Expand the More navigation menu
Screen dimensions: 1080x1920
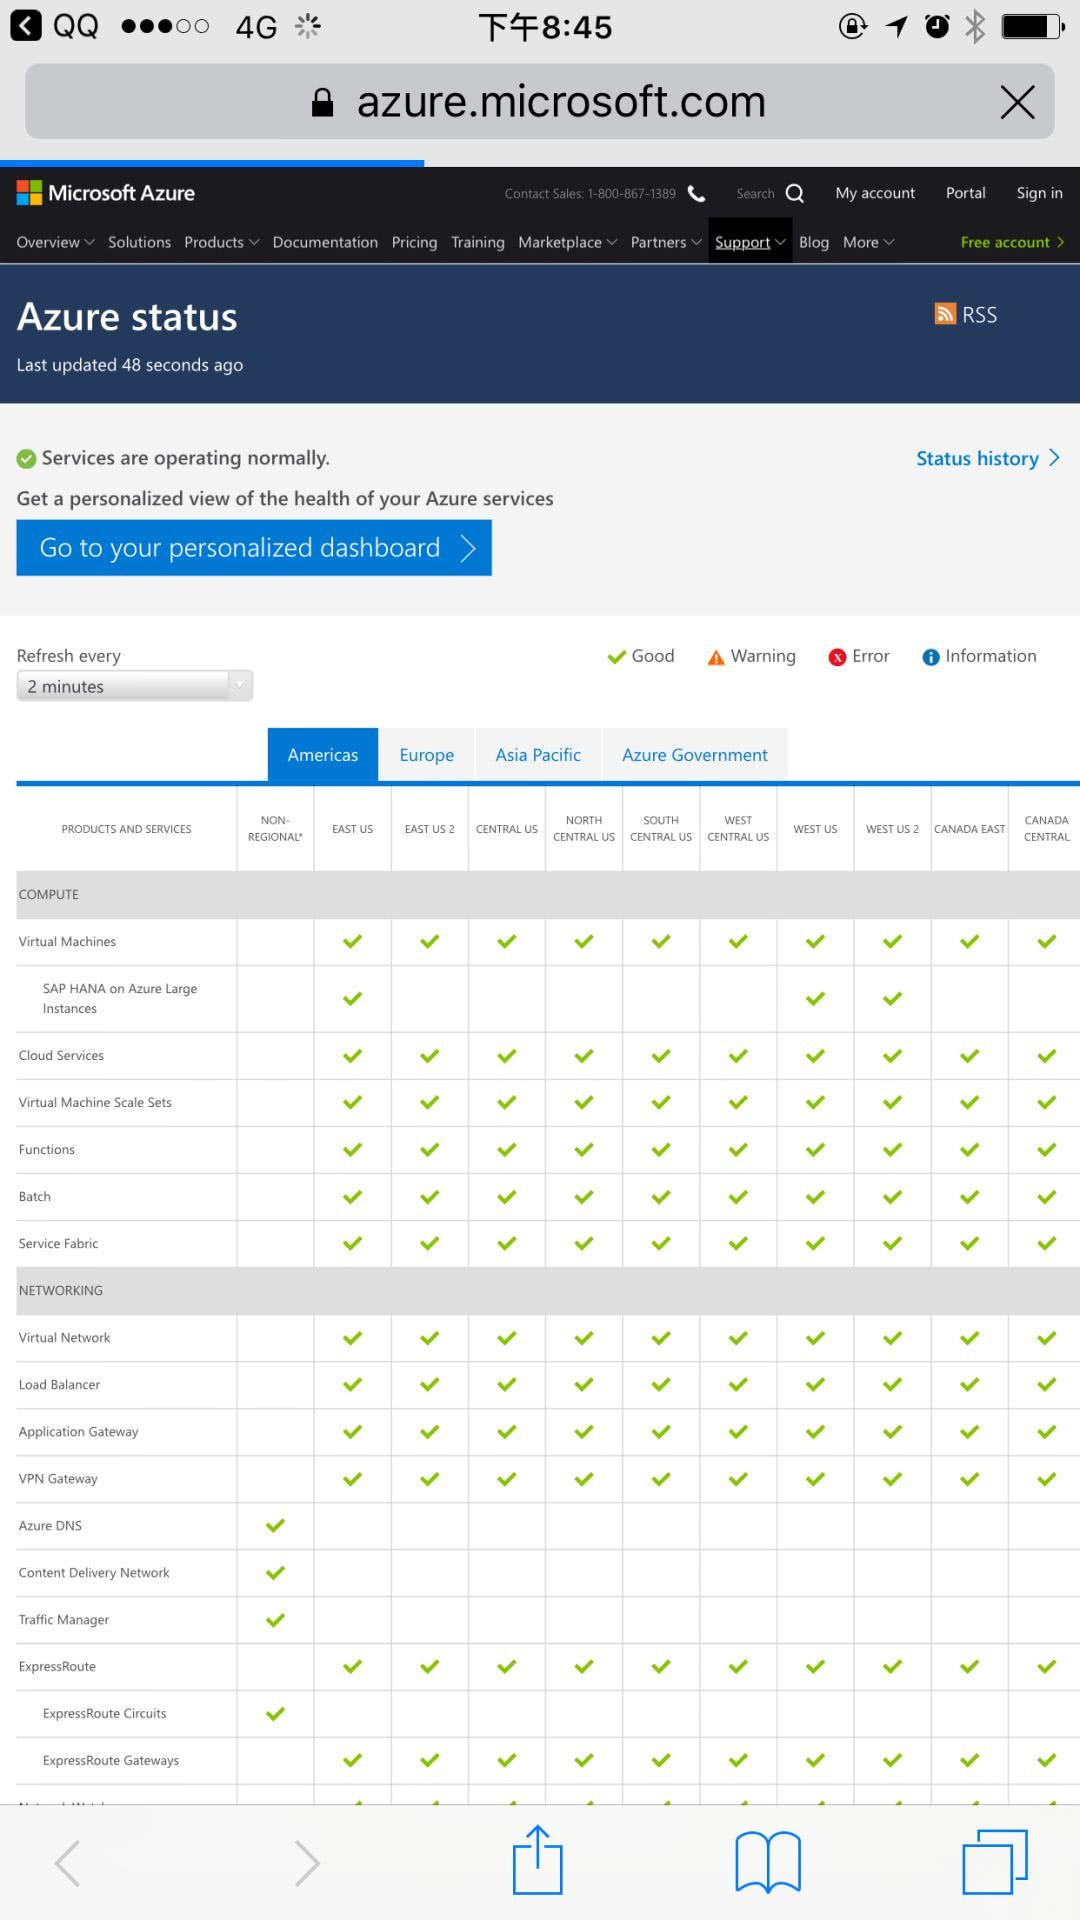point(867,242)
